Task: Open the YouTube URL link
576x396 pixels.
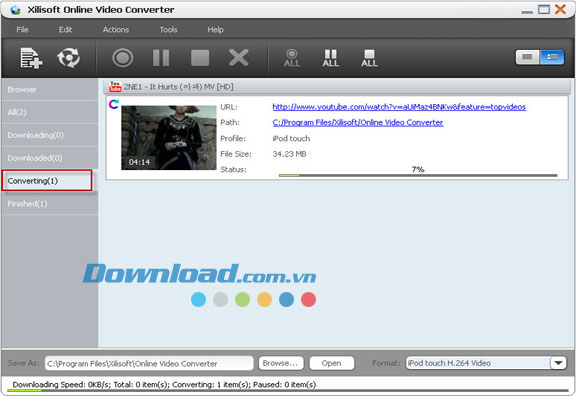Action: (399, 107)
